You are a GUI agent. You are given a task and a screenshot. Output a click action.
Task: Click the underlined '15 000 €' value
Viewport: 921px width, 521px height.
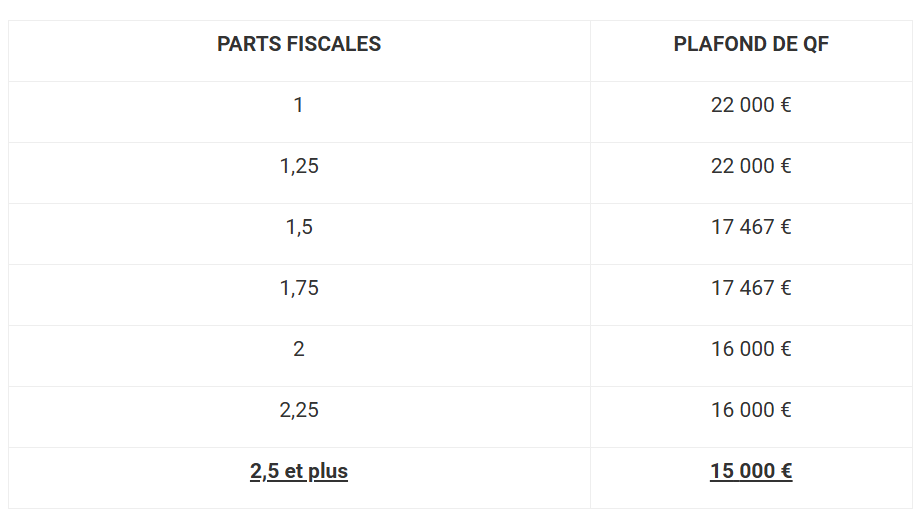pos(751,471)
